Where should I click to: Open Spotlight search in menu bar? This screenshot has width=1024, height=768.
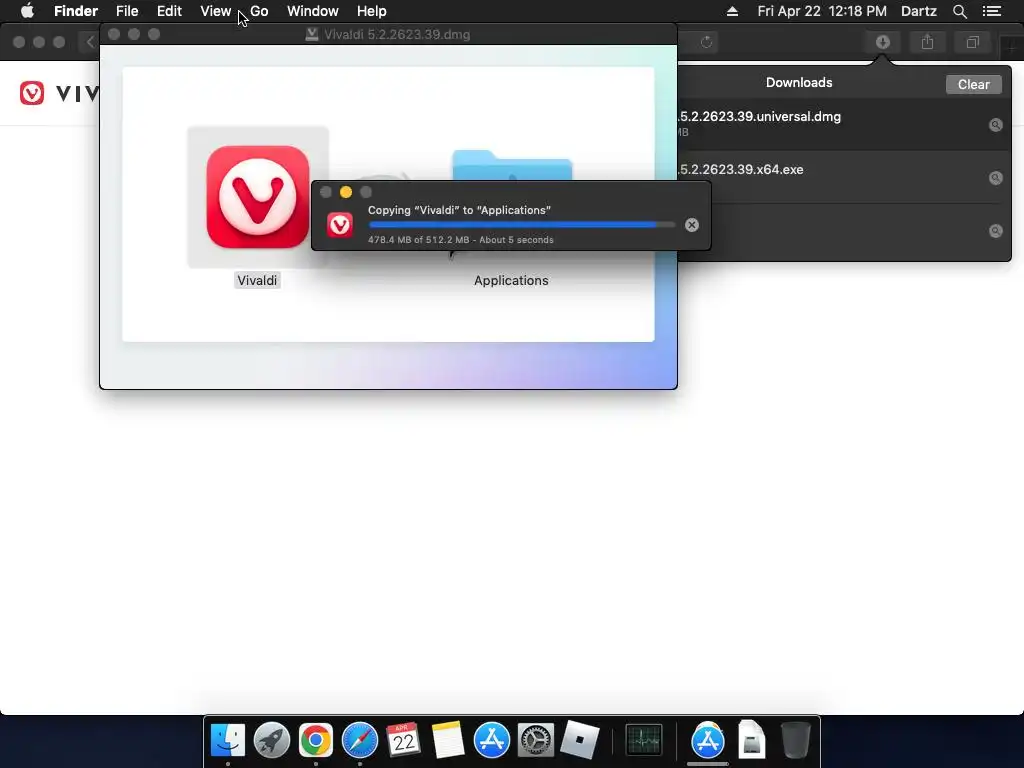(959, 11)
